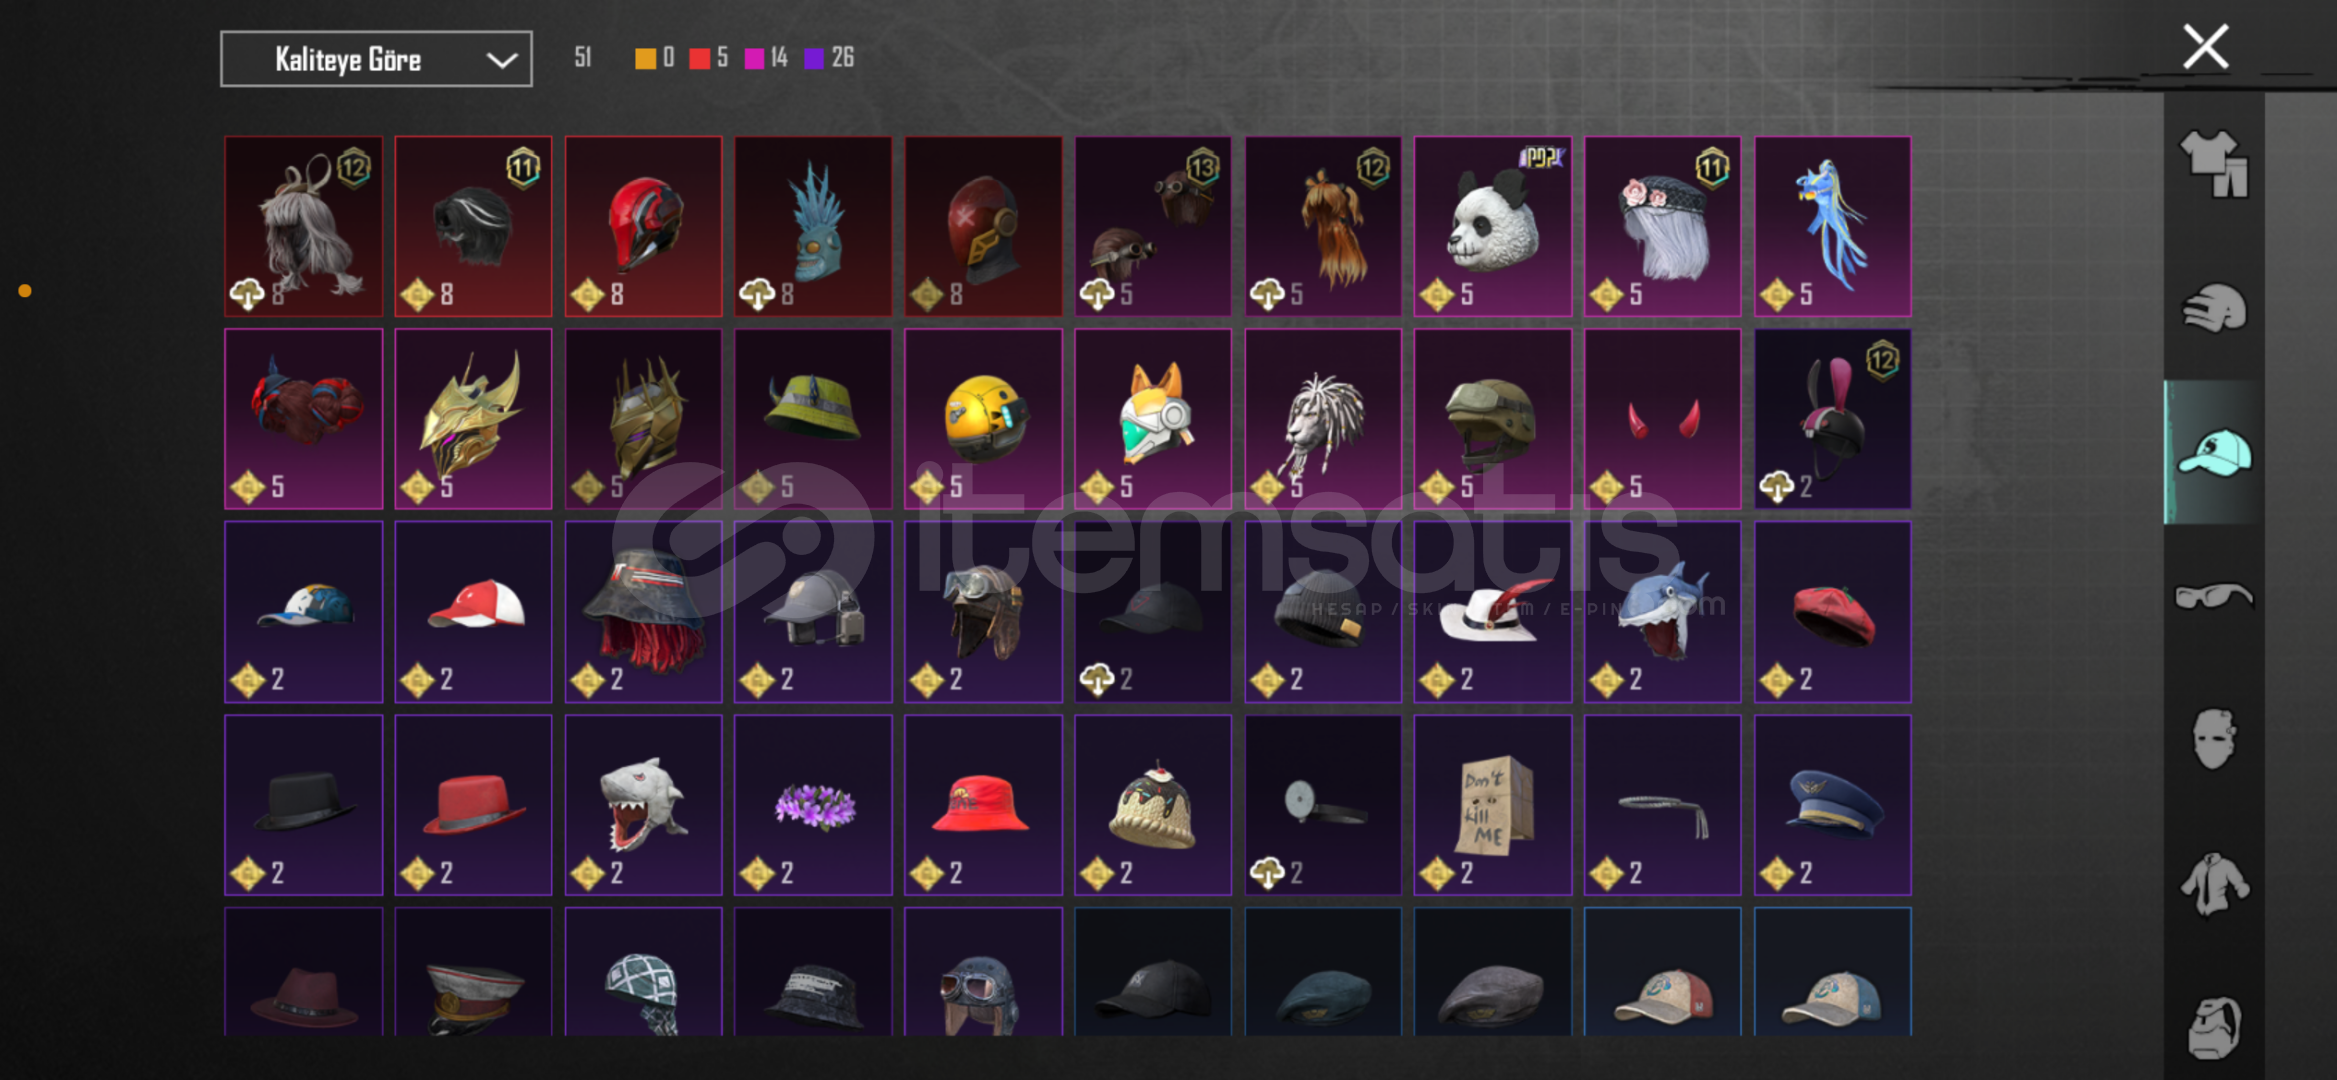The image size is (2337, 1080).
Task: Open the face mask category
Action: (x=2214, y=739)
